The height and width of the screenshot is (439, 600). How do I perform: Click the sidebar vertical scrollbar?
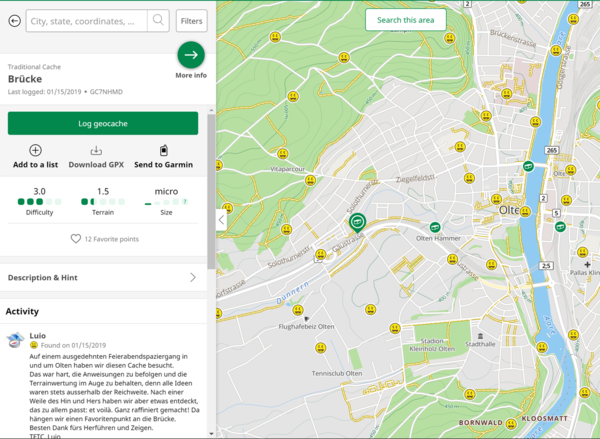[210, 190]
